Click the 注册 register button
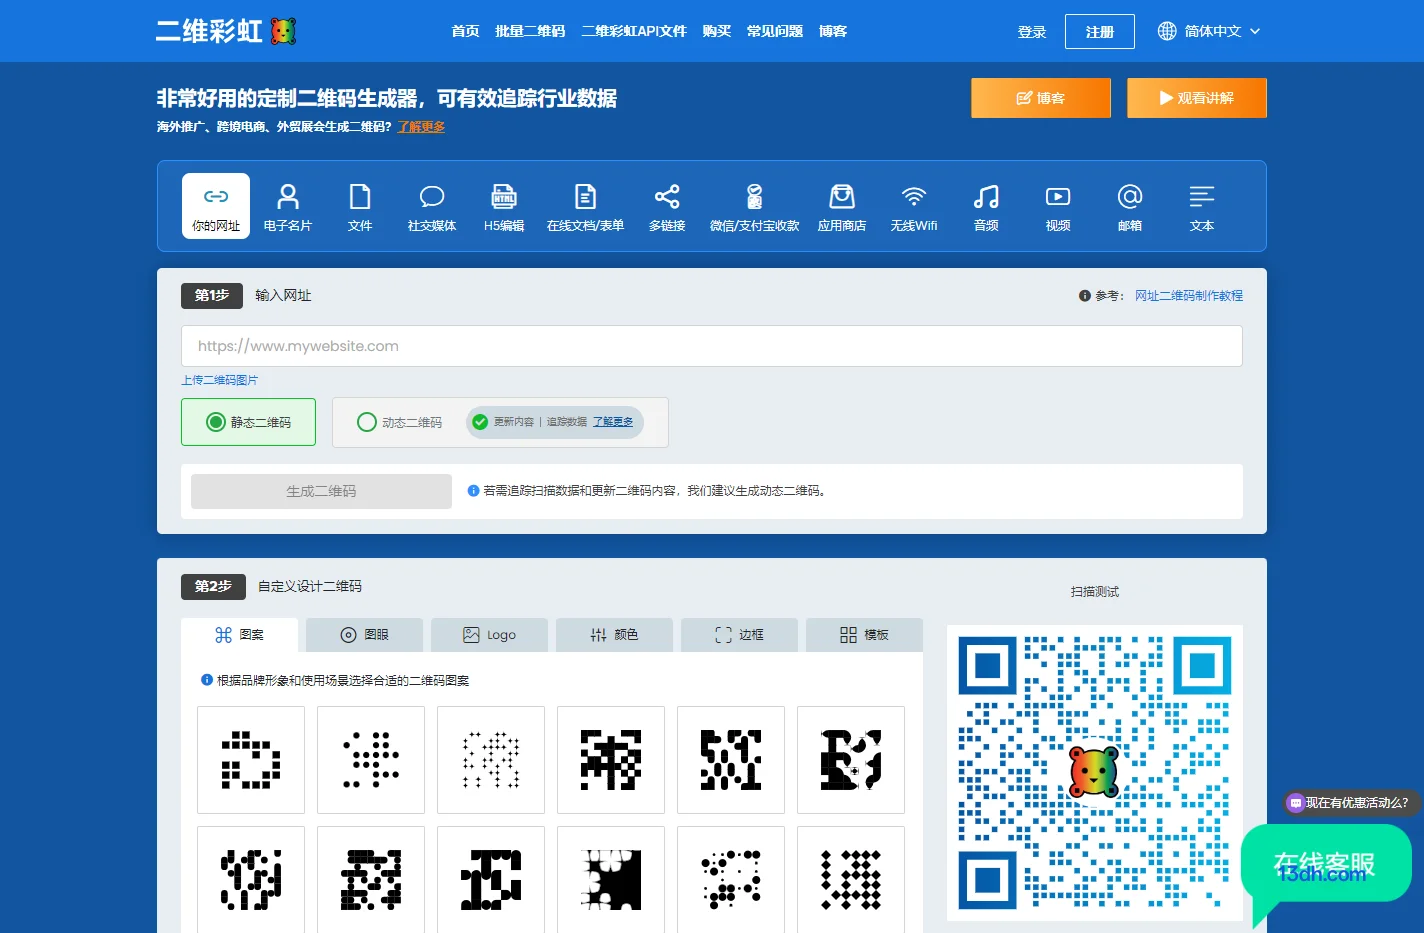Image resolution: width=1424 pixels, height=933 pixels. pyautogui.click(x=1100, y=32)
